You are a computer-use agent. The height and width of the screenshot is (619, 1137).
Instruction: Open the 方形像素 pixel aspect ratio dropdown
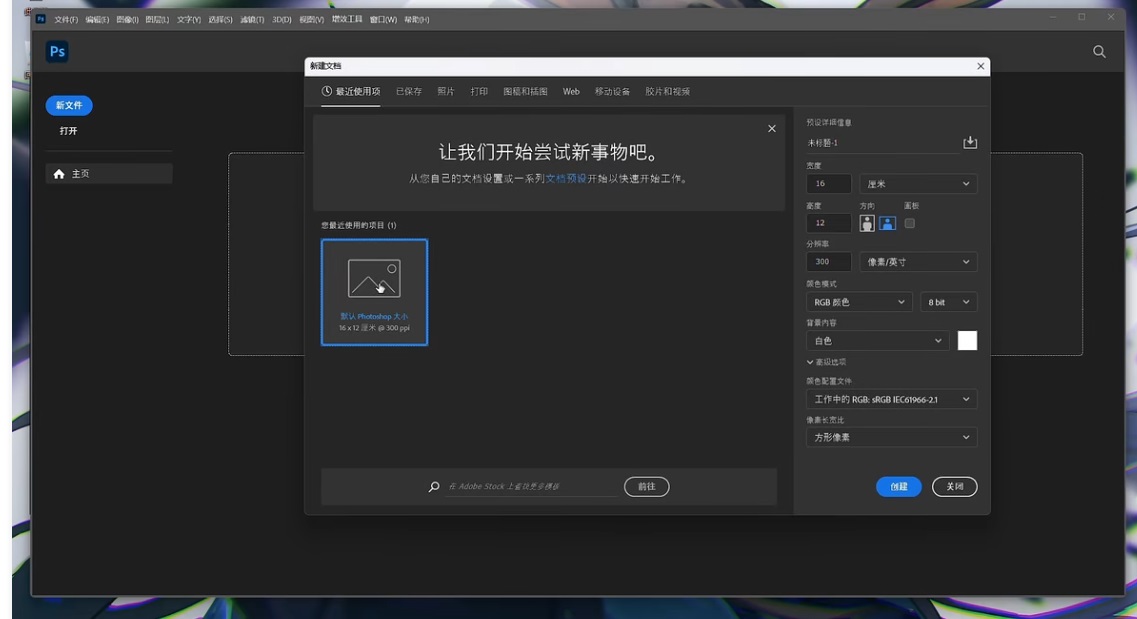(x=891, y=437)
